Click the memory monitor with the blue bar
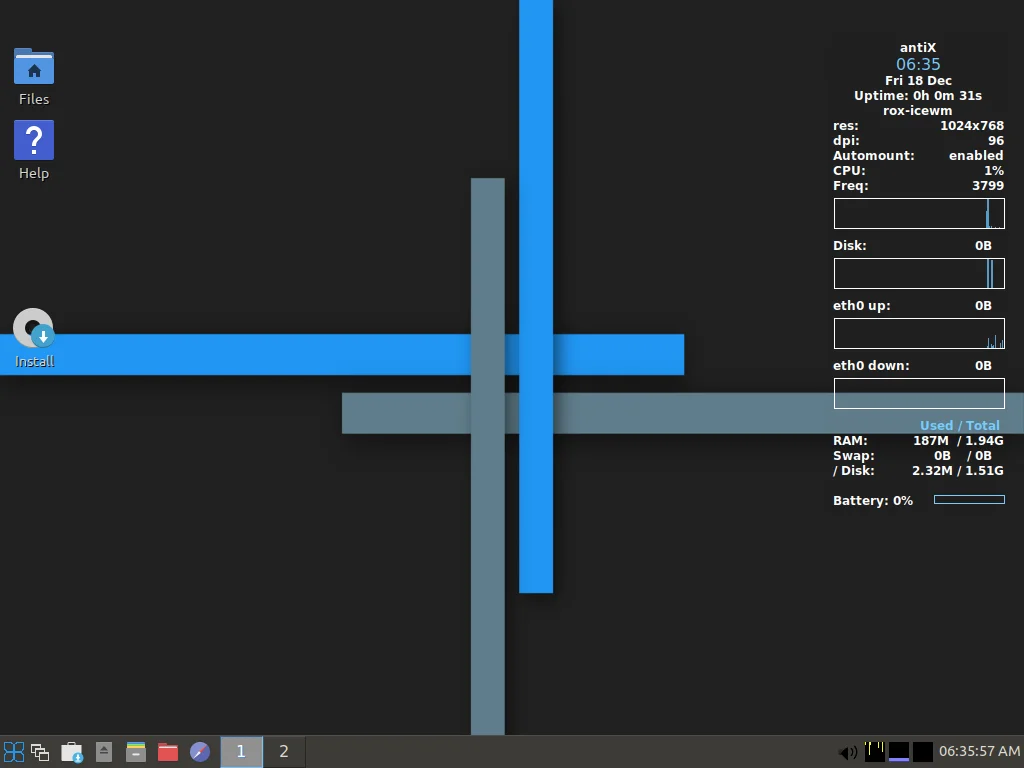 pyautogui.click(x=899, y=751)
